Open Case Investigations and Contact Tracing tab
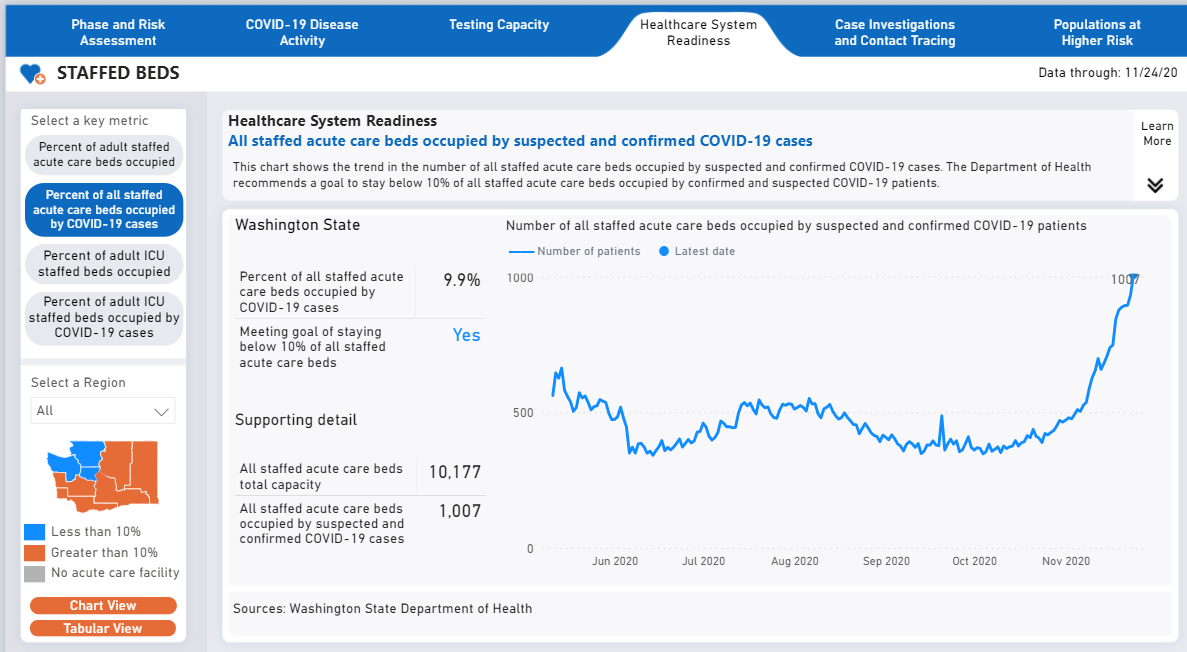 [894, 33]
